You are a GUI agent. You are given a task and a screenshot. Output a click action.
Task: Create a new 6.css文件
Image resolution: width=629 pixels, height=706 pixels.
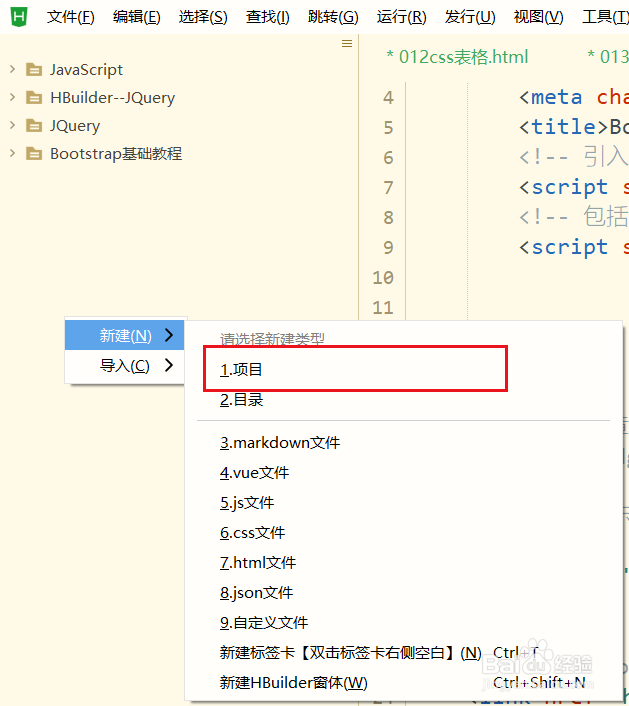(x=252, y=533)
